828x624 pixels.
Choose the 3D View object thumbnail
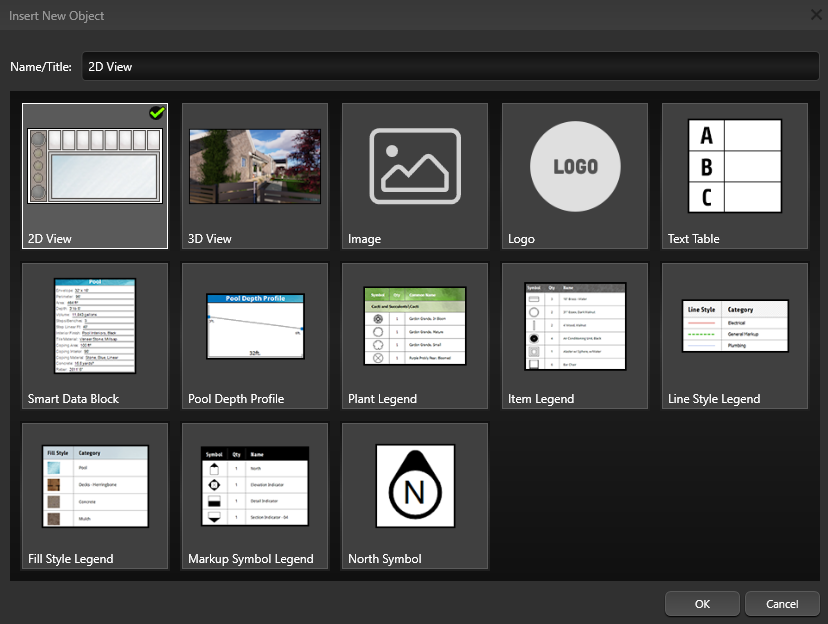[x=255, y=166]
